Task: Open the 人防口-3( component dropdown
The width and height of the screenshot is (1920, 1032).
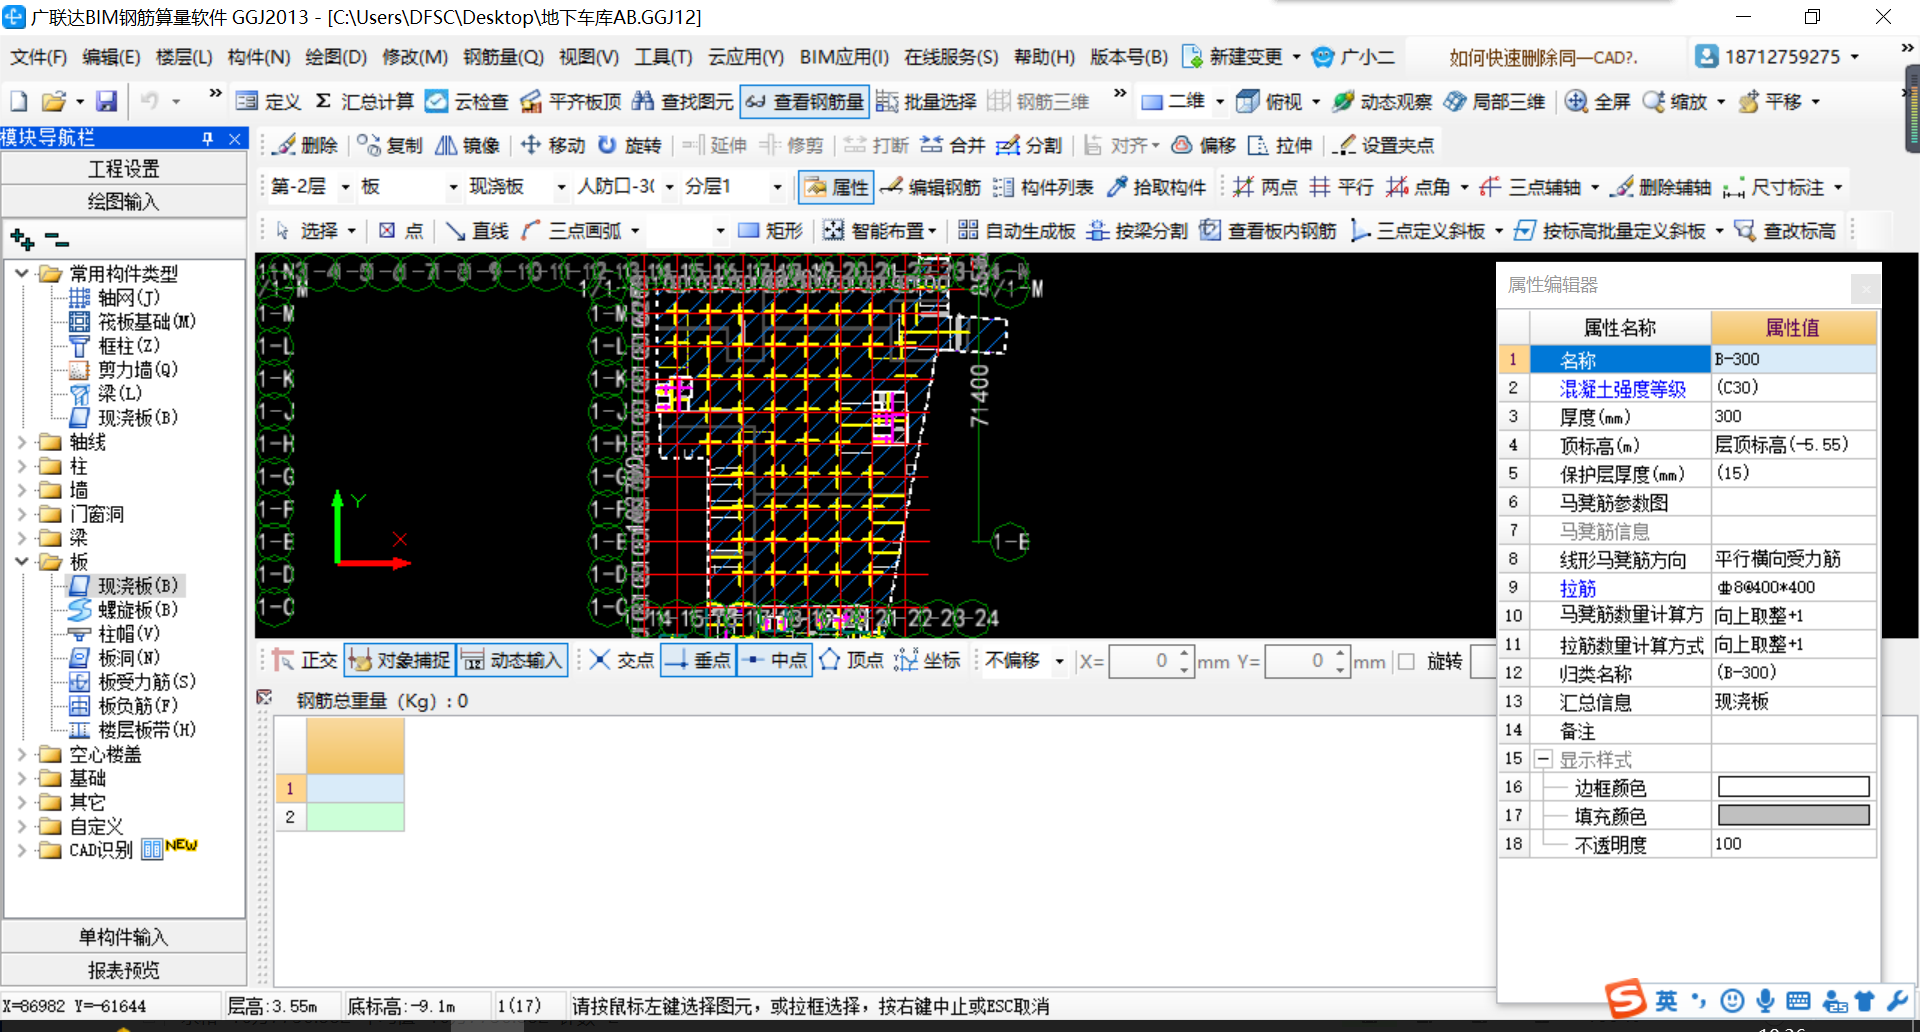Action: (670, 187)
